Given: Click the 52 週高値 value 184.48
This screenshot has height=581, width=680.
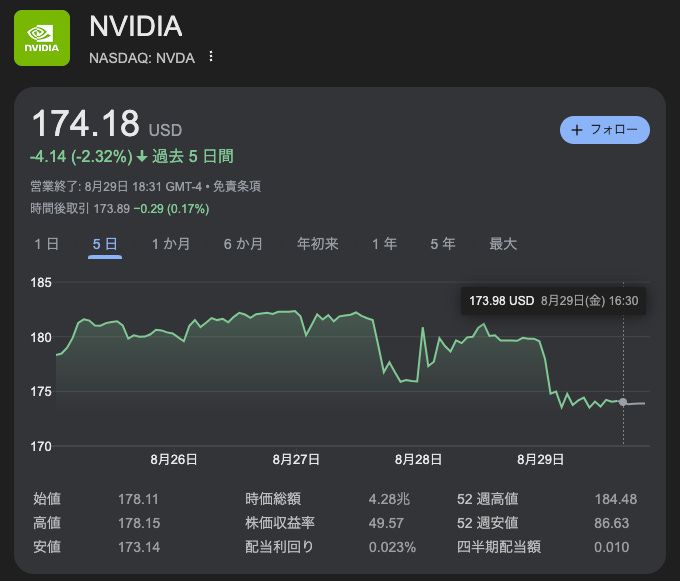Looking at the screenshot, I should (616, 499).
